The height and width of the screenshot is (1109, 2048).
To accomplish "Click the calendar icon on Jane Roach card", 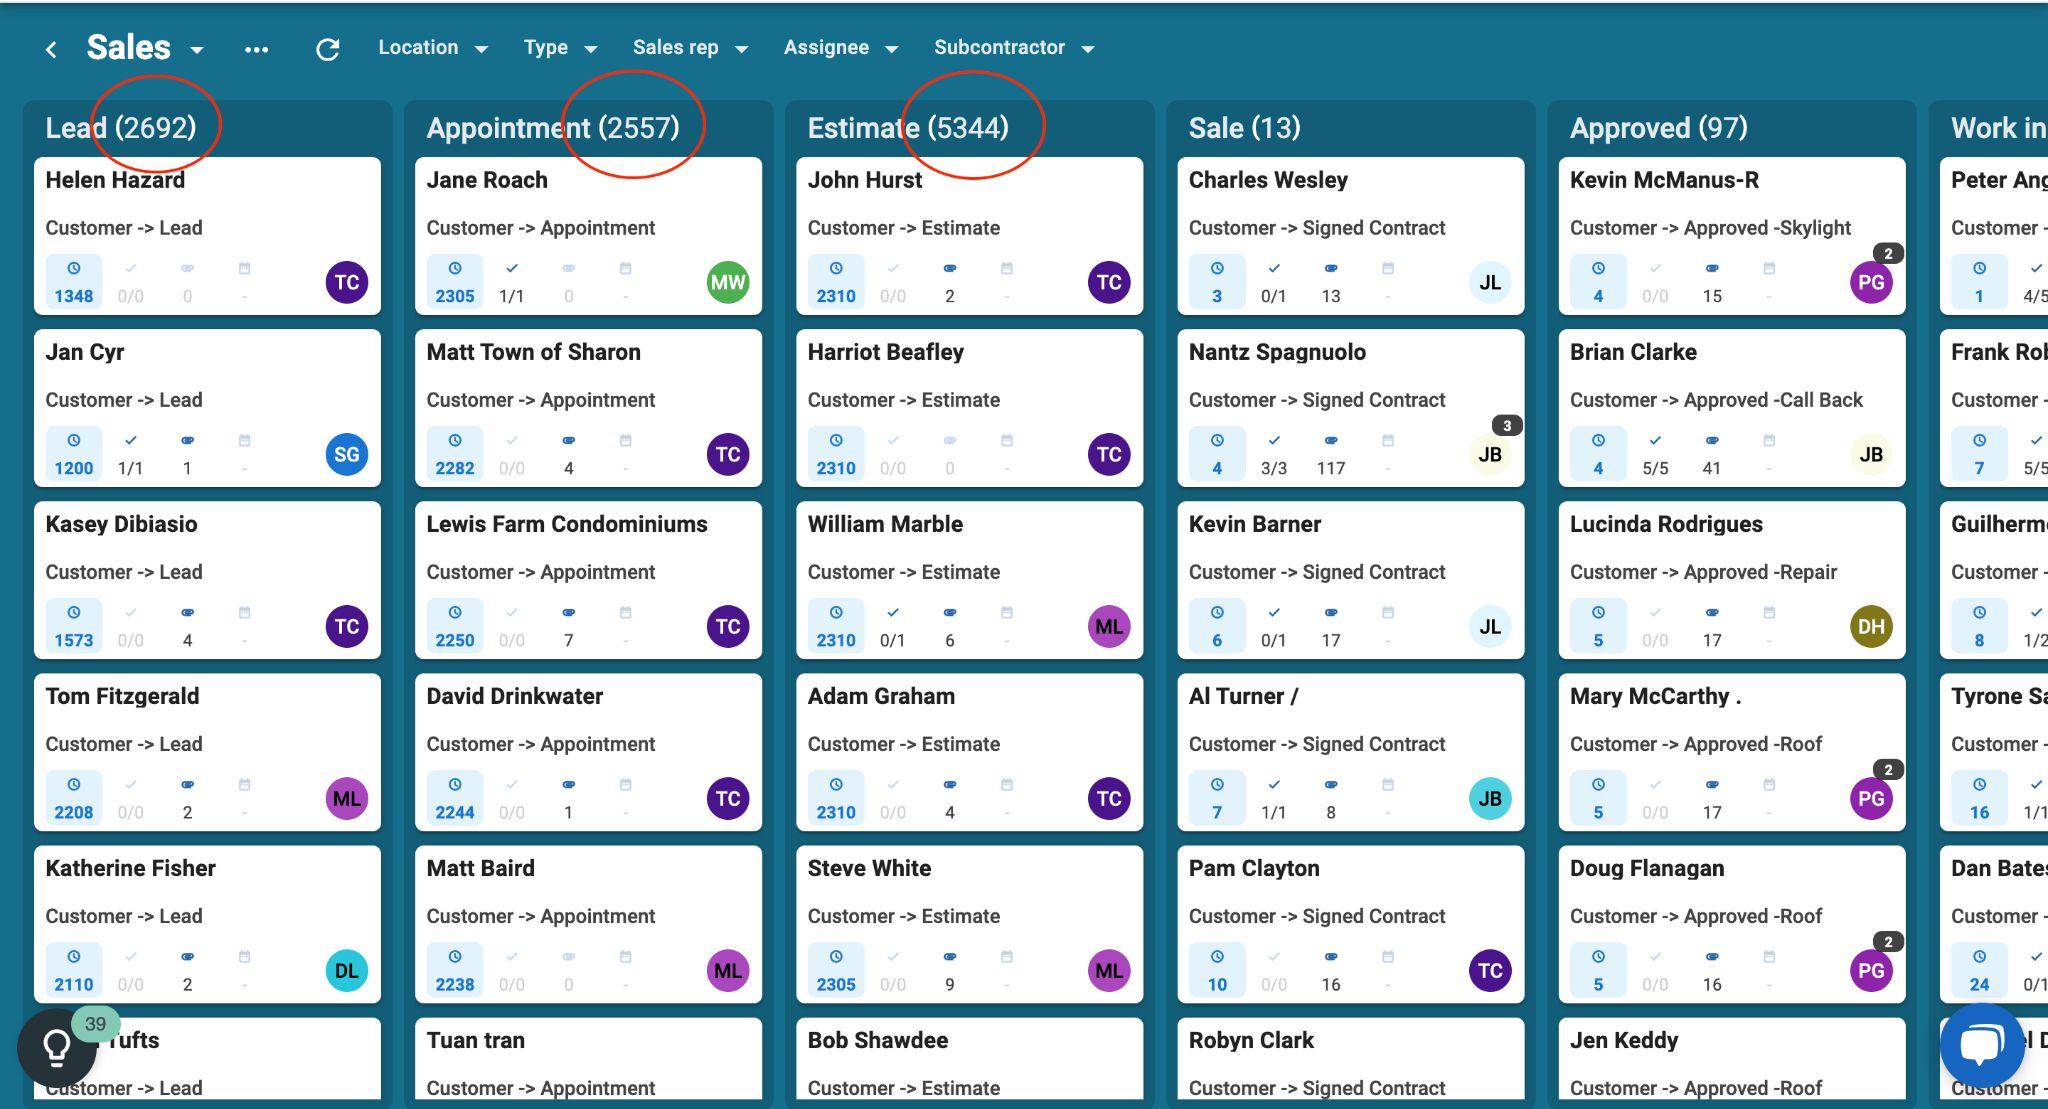I will pyautogui.click(x=625, y=269).
